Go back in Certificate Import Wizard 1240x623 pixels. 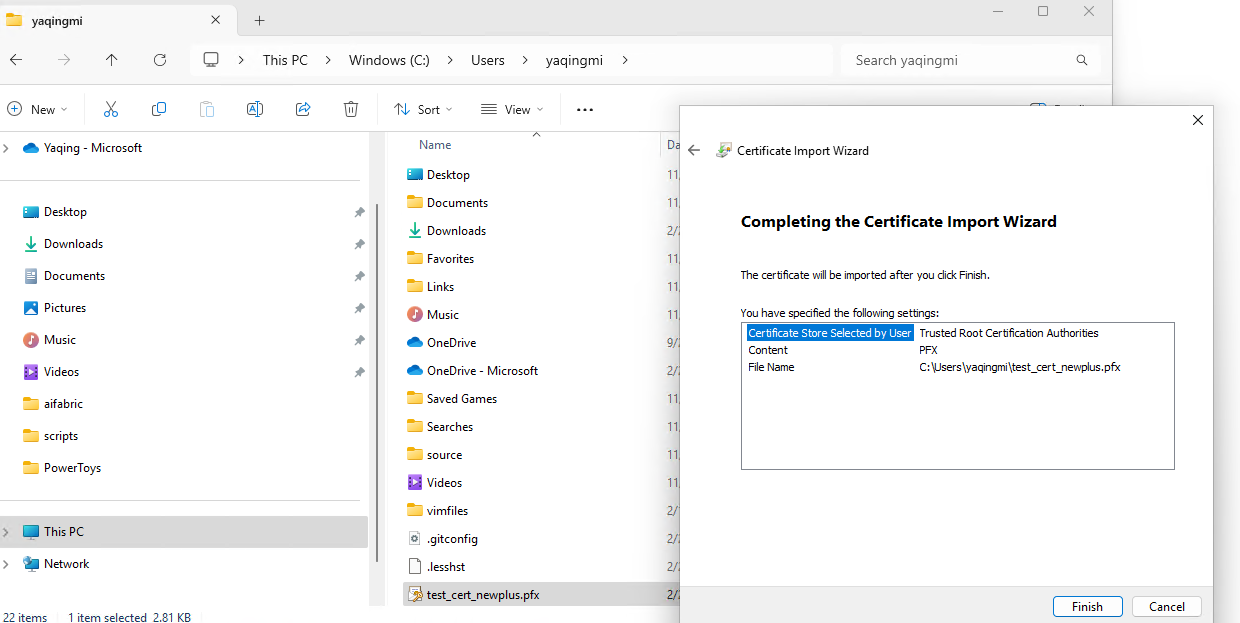coord(694,151)
